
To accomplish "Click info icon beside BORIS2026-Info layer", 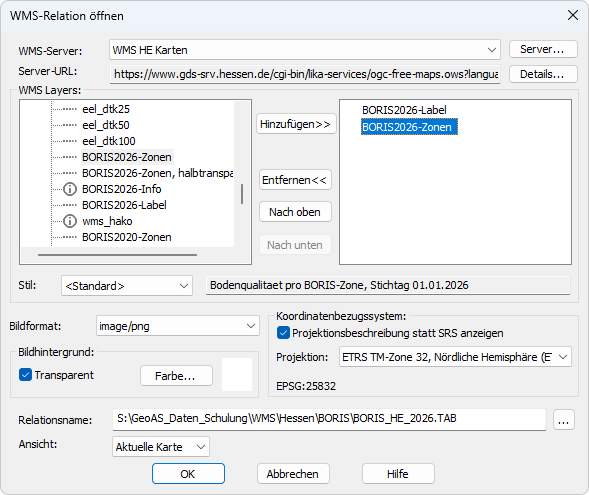I will pyautogui.click(x=69, y=189).
